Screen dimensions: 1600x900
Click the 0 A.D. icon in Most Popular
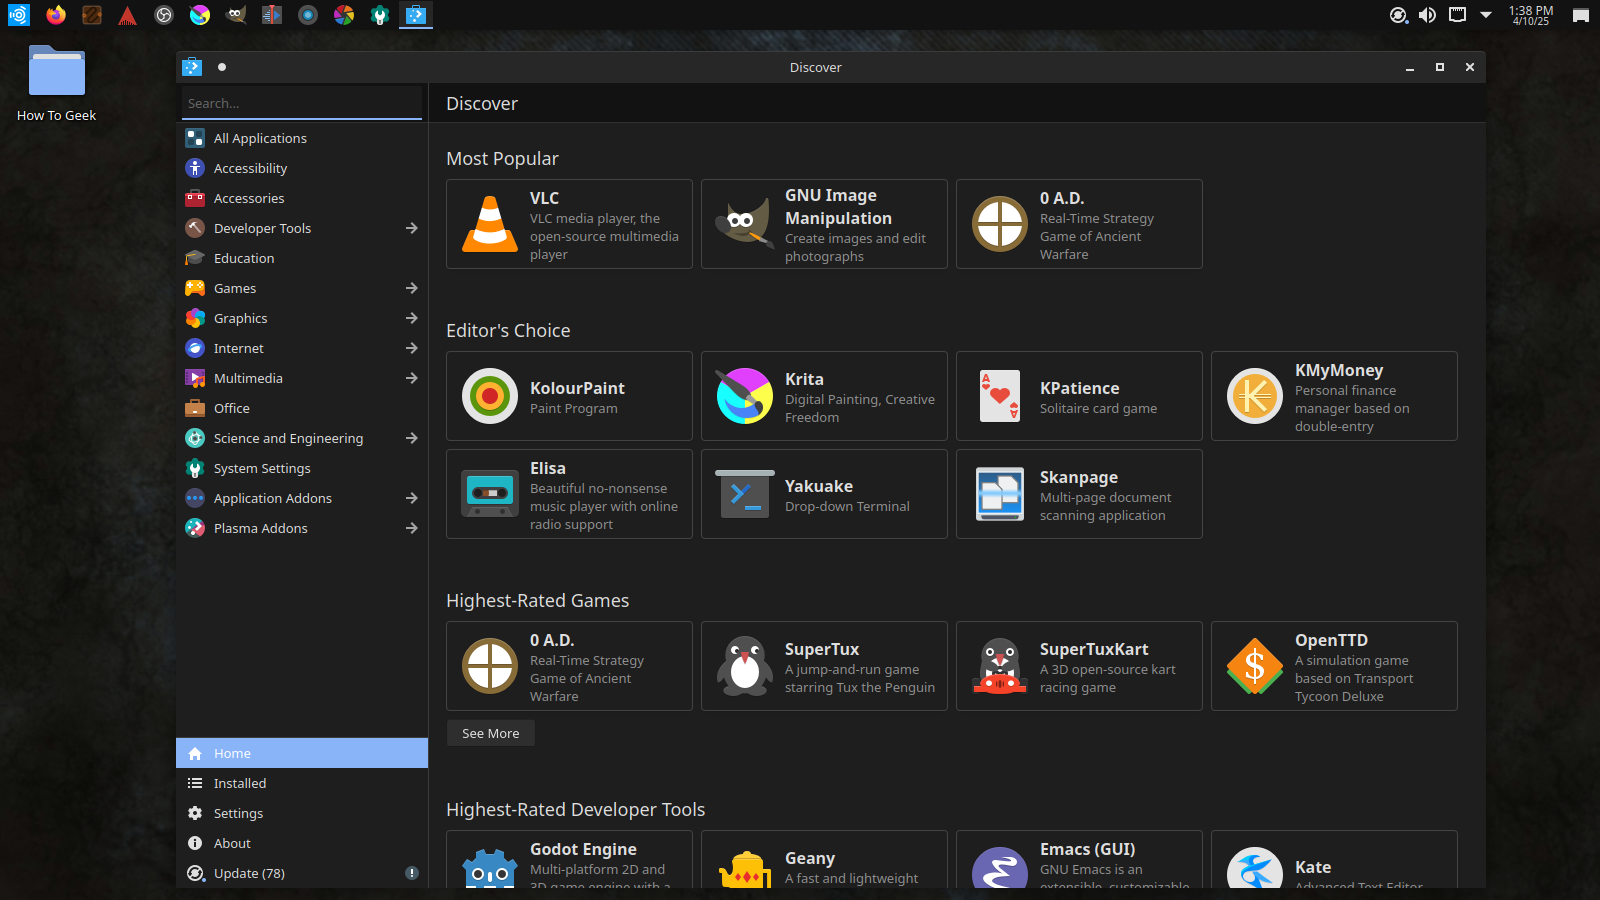(x=998, y=224)
